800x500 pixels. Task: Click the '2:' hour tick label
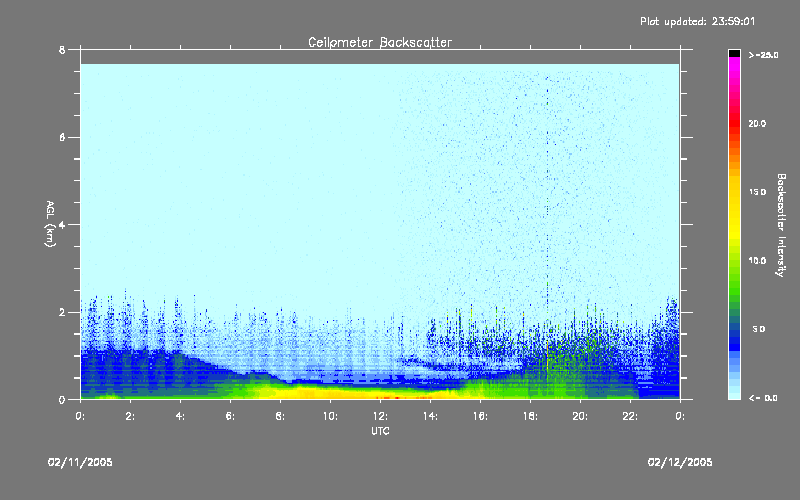(x=130, y=416)
